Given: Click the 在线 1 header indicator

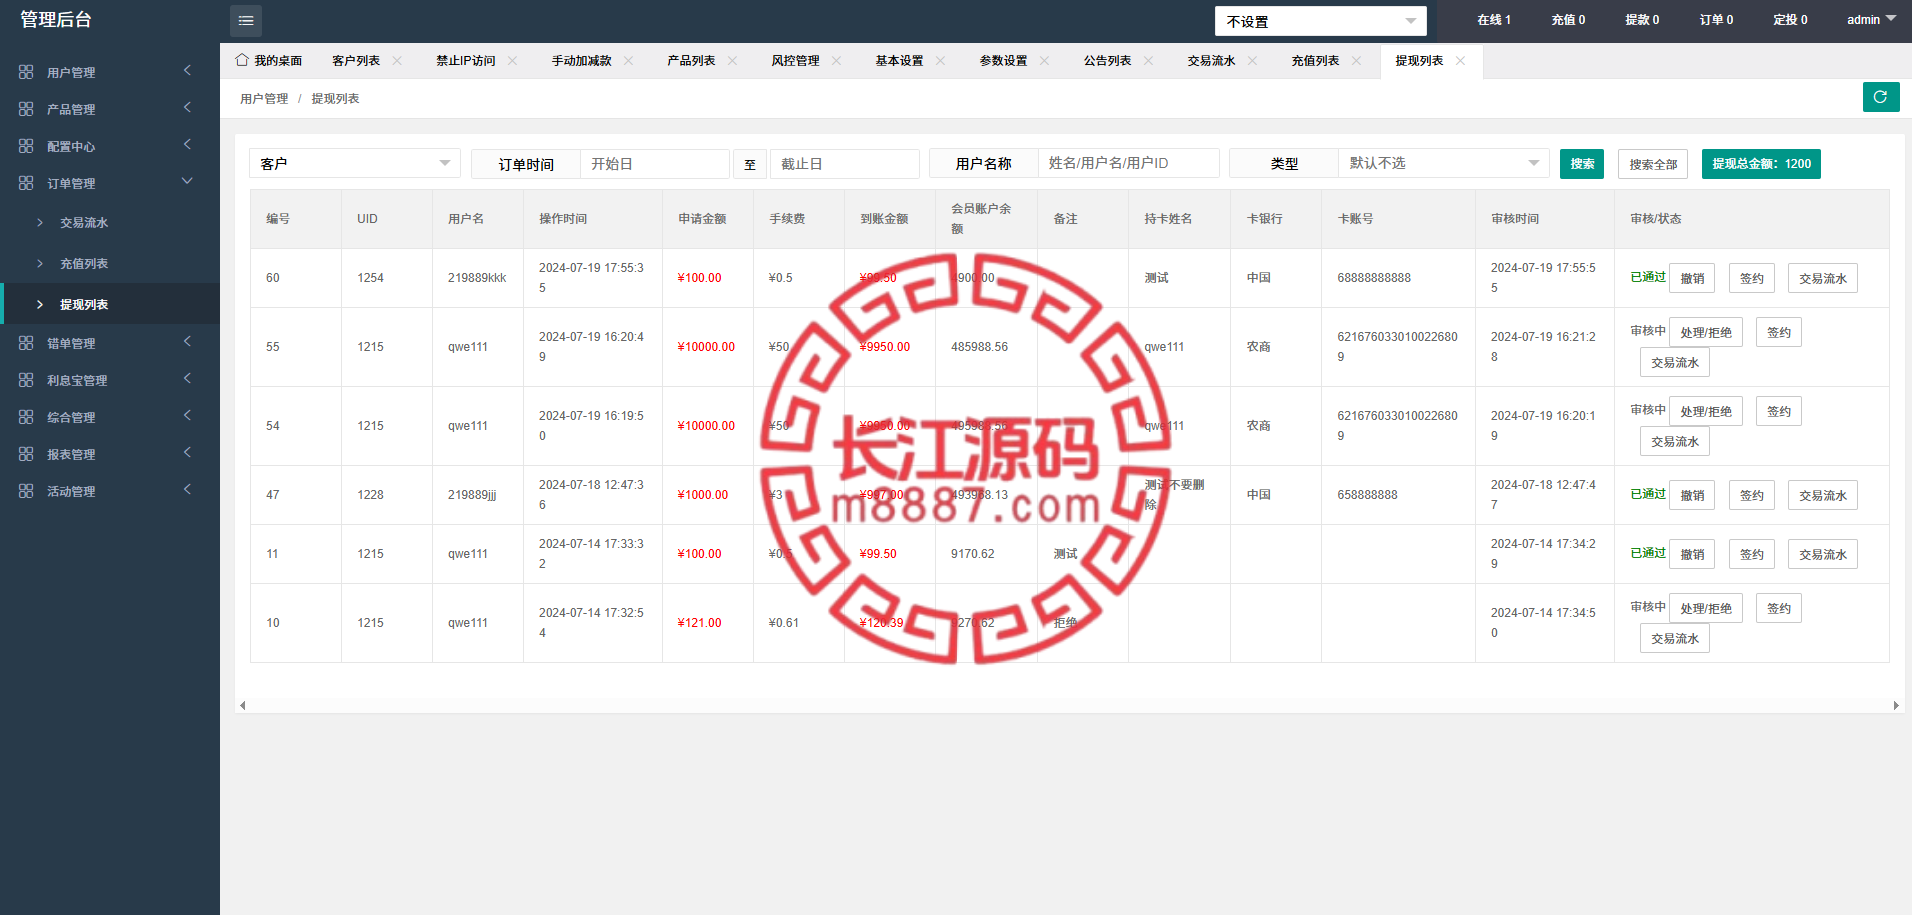Looking at the screenshot, I should [1494, 20].
